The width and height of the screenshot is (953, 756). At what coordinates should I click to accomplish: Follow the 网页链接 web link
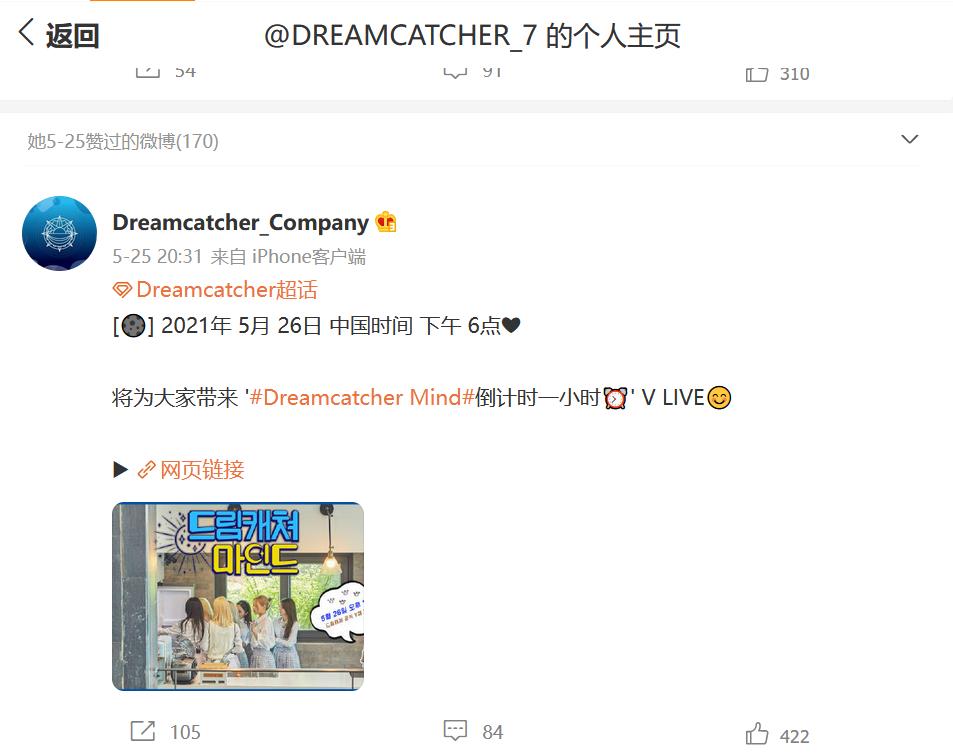tap(202, 470)
